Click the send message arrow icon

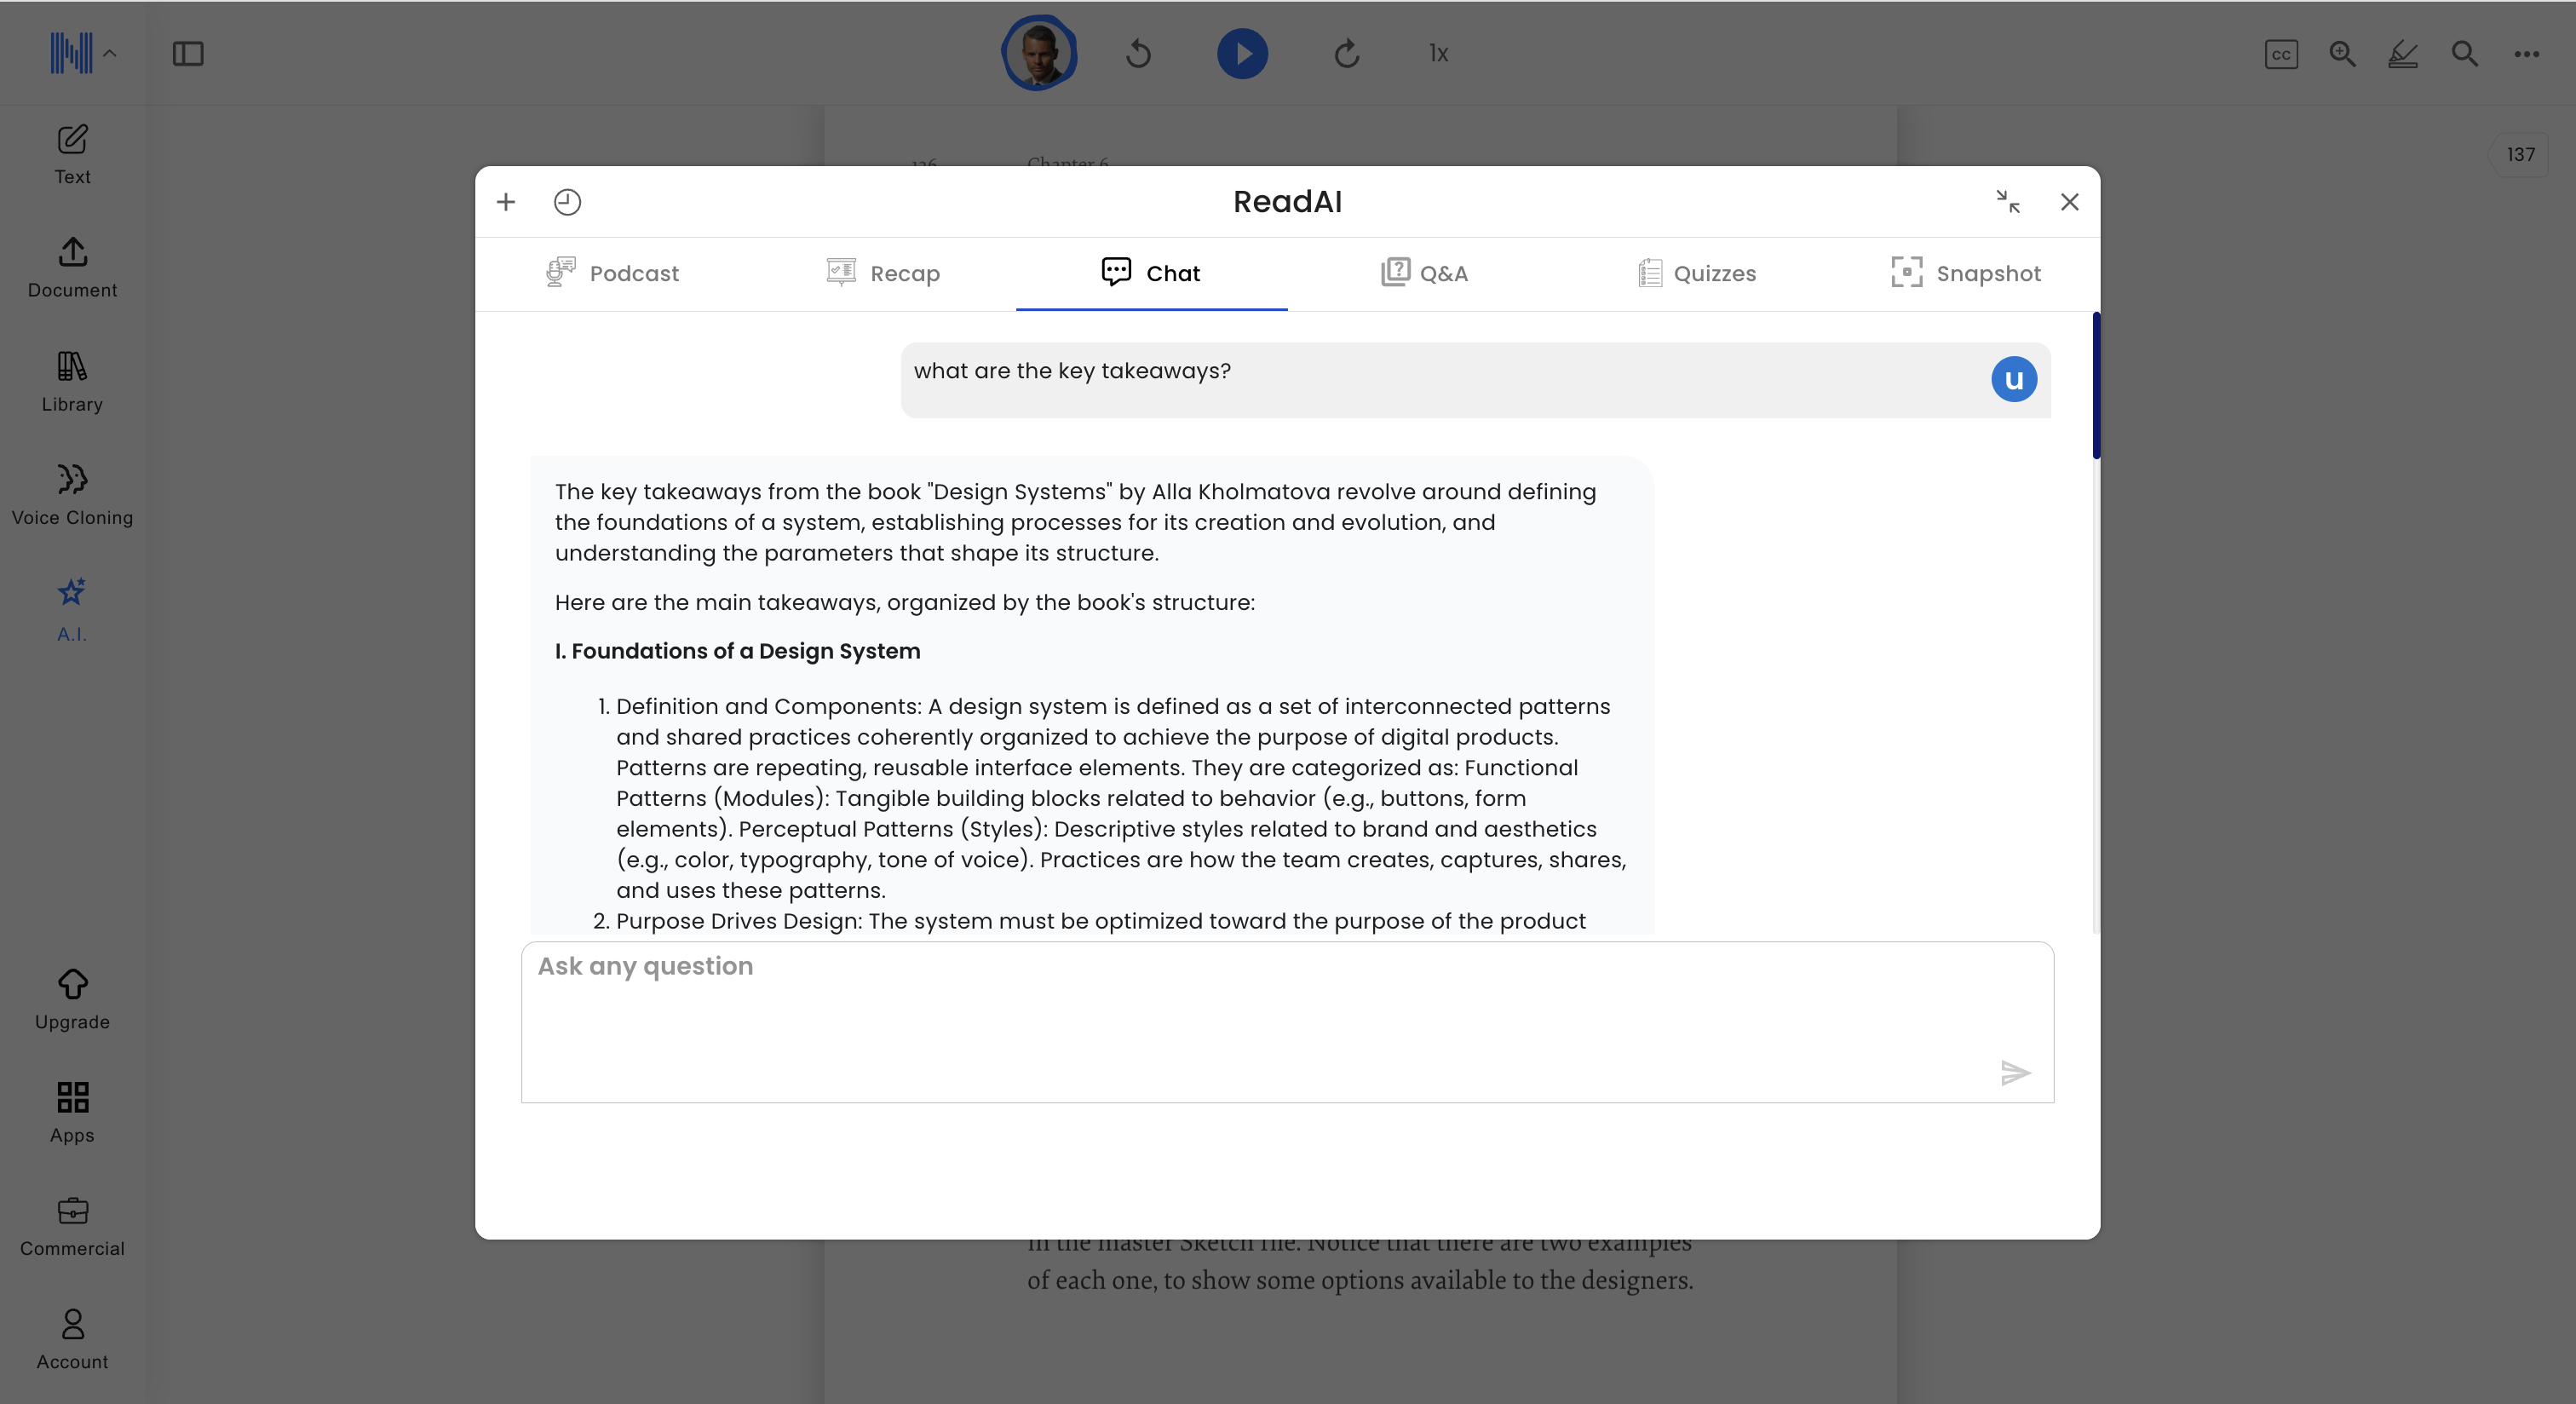click(x=2014, y=1073)
